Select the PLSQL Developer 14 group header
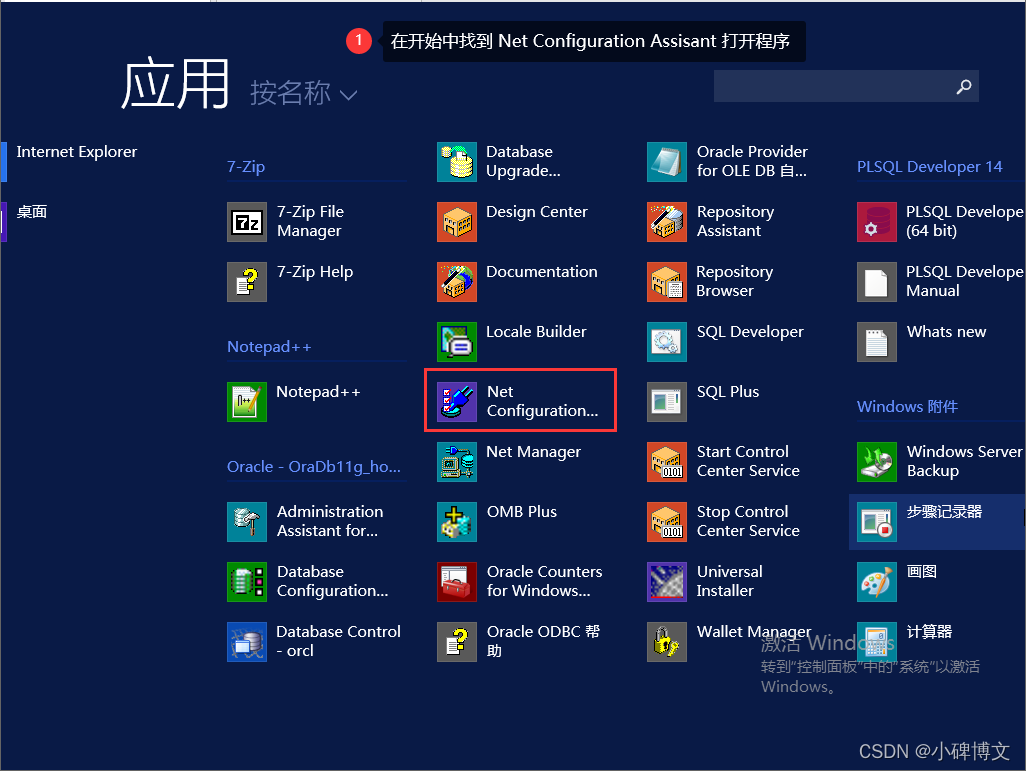 point(929,167)
